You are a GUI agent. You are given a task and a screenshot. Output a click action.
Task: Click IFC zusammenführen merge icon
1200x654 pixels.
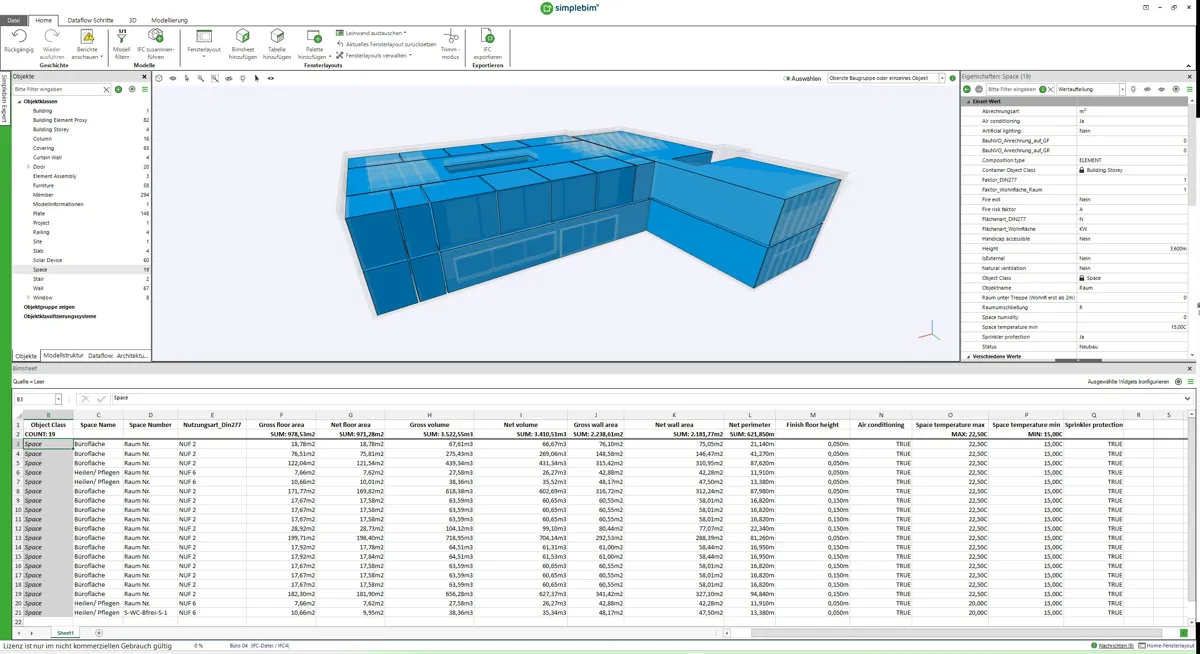click(x=155, y=37)
